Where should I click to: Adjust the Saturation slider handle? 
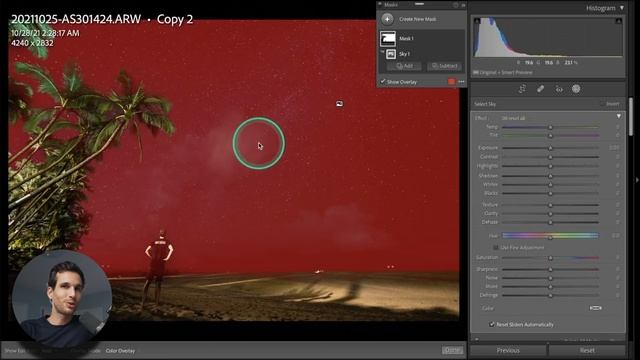[550, 258]
